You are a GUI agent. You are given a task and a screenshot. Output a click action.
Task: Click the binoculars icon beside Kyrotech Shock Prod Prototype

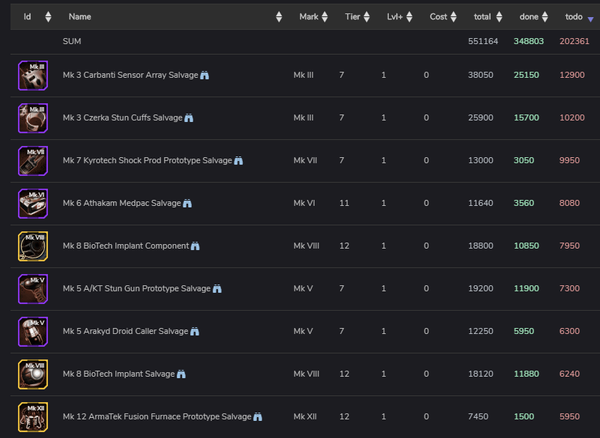239,160
